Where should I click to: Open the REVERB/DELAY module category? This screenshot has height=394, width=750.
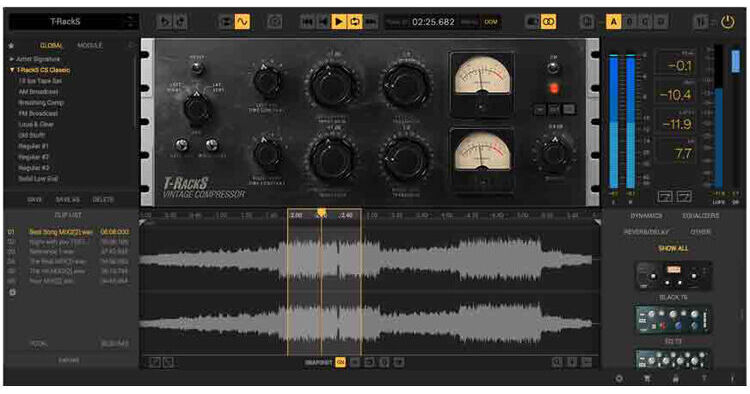pyautogui.click(x=646, y=232)
